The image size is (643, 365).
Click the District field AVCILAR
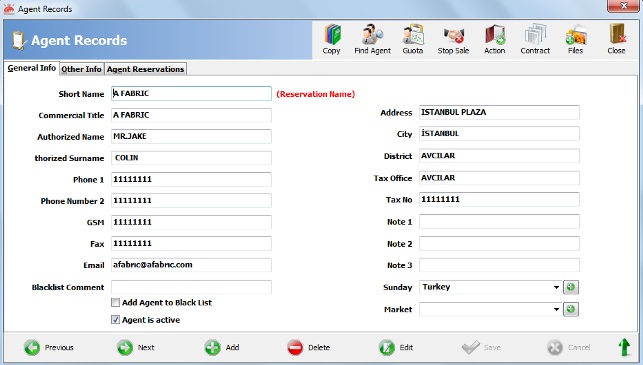point(499,156)
